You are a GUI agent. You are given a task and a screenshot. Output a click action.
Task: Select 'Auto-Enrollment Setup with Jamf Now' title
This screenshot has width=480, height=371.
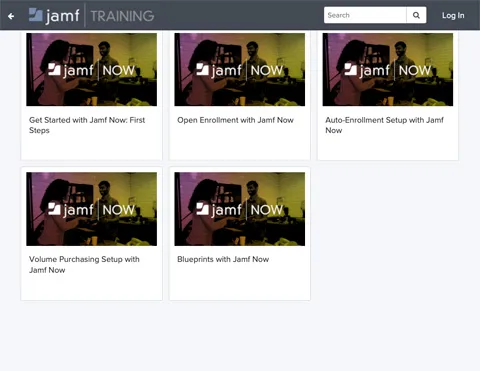384,125
